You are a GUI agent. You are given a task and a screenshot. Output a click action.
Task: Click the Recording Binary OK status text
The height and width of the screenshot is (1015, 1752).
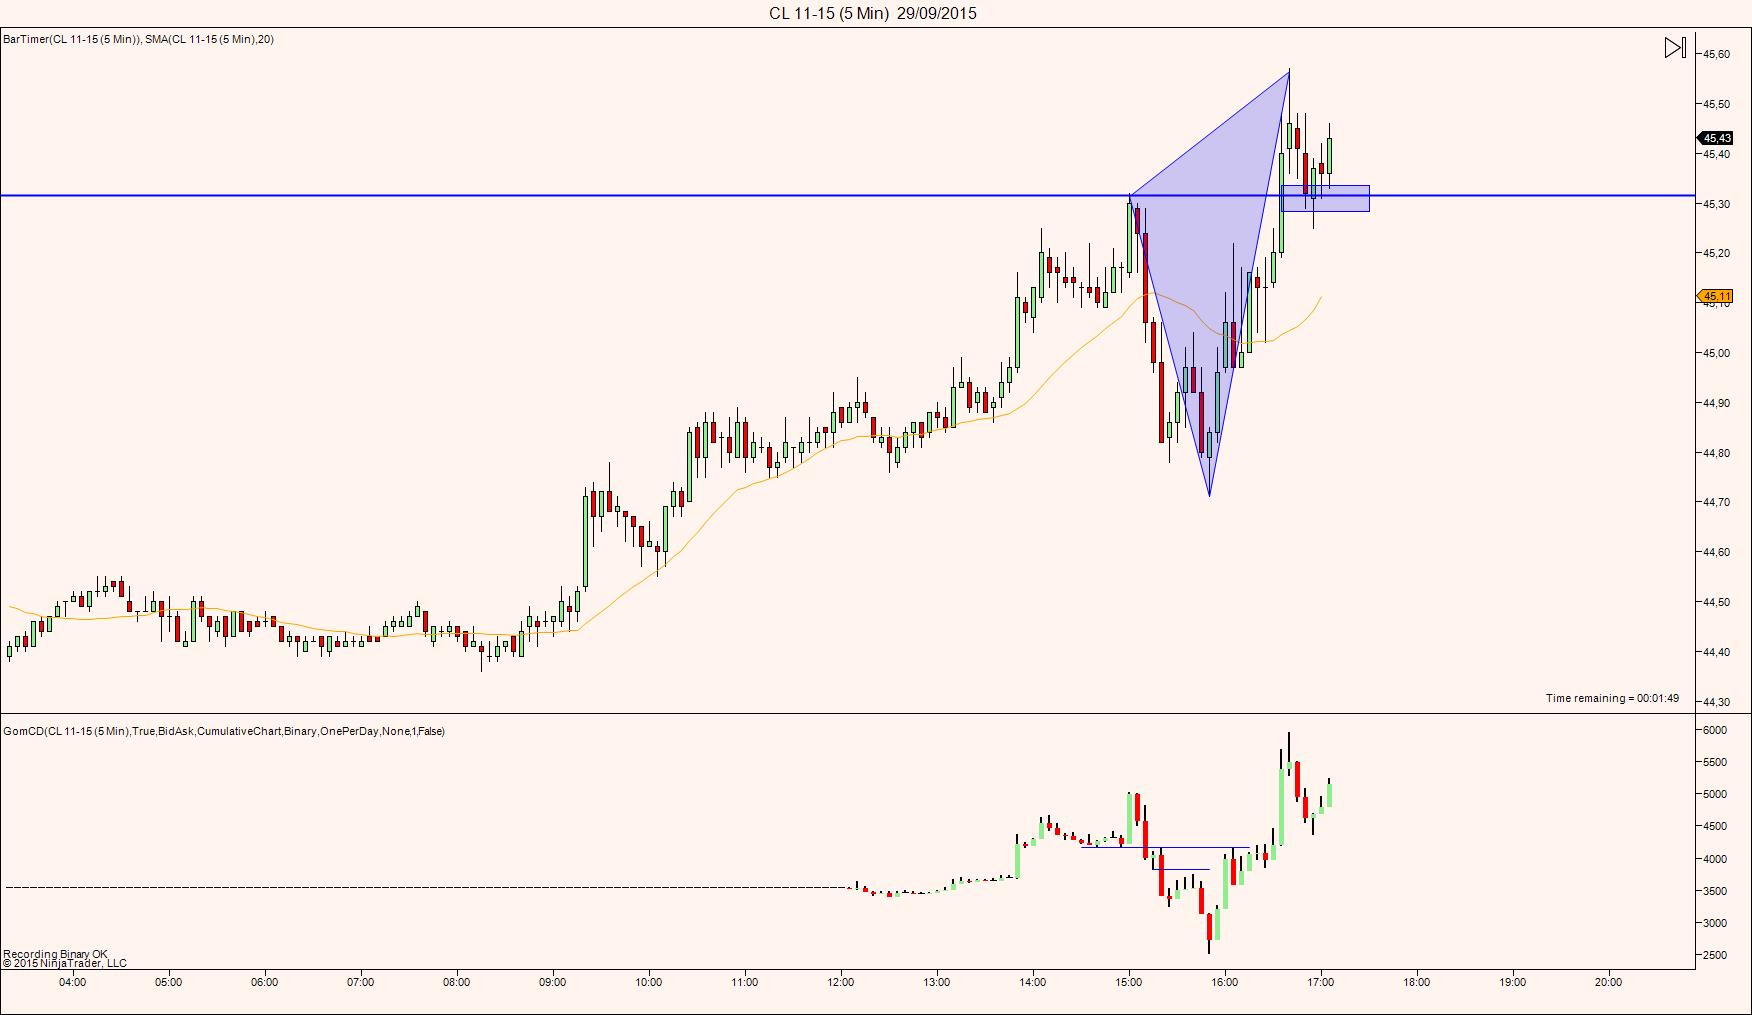pos(55,954)
